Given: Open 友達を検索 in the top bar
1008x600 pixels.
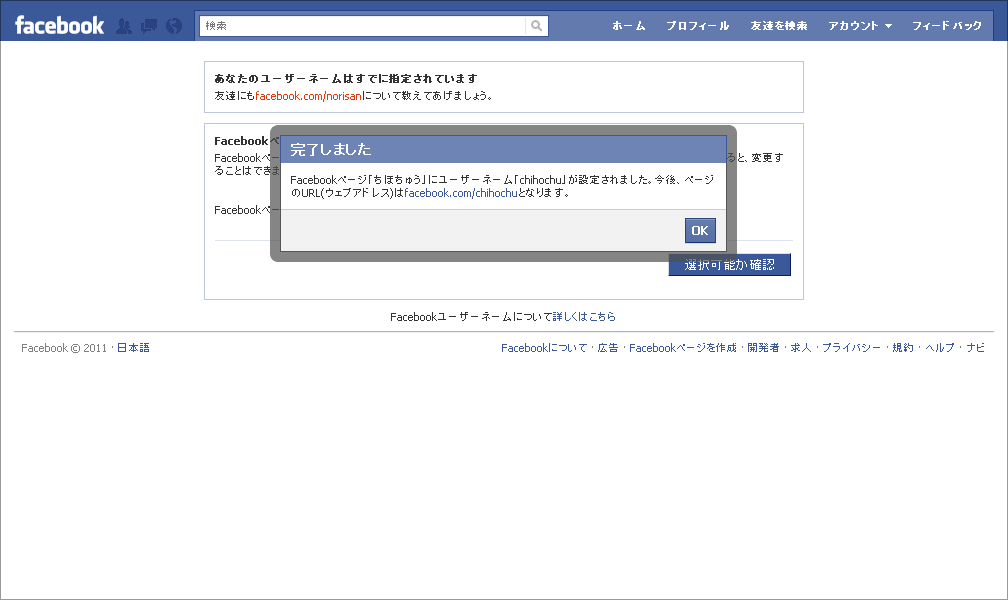Looking at the screenshot, I should point(778,26).
